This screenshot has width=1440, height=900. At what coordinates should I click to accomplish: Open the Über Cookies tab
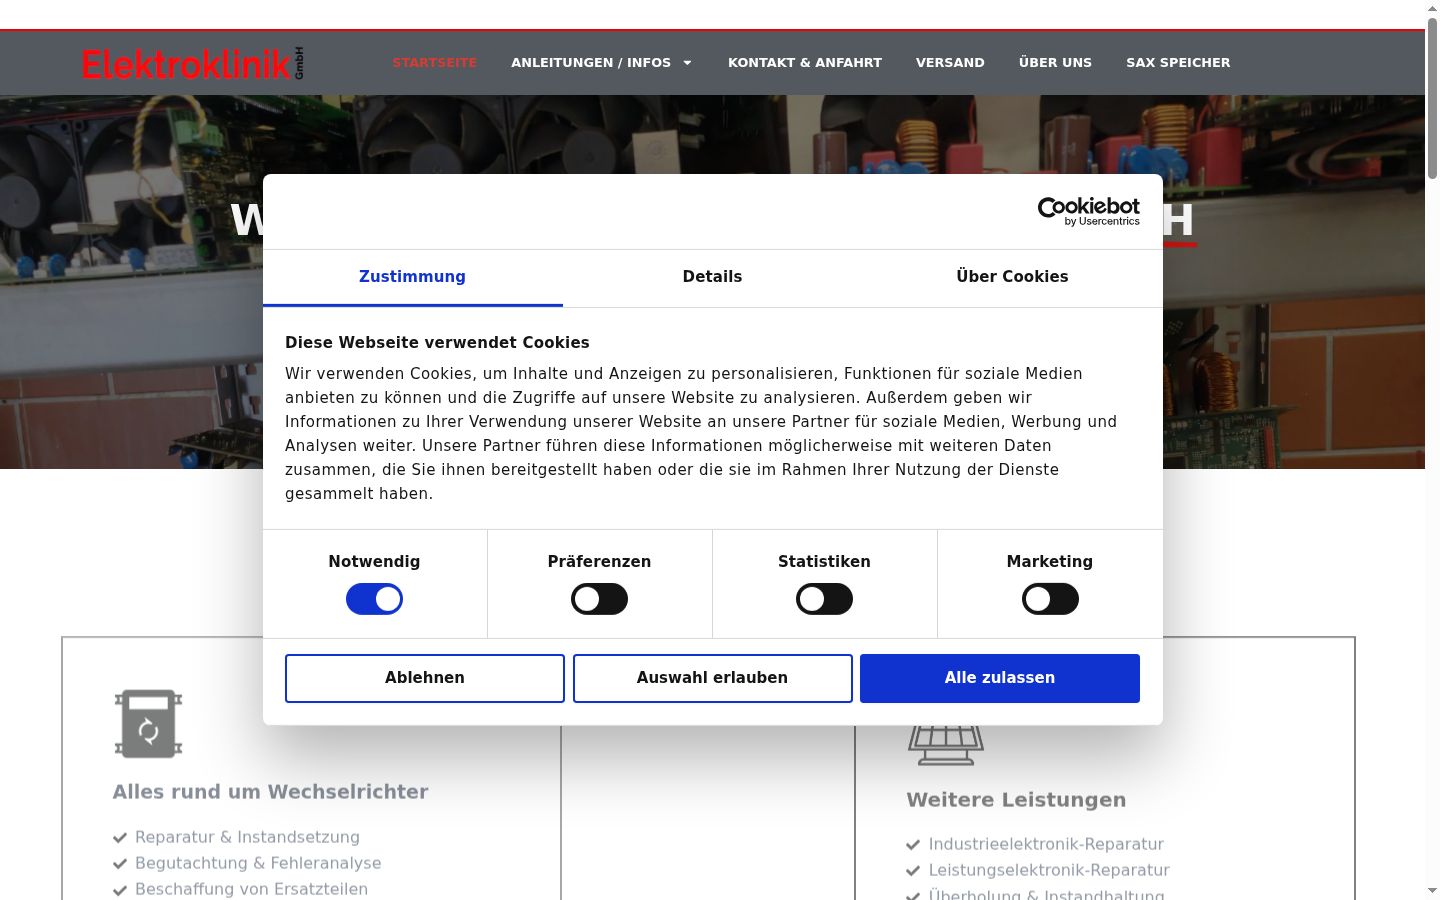click(x=1012, y=277)
